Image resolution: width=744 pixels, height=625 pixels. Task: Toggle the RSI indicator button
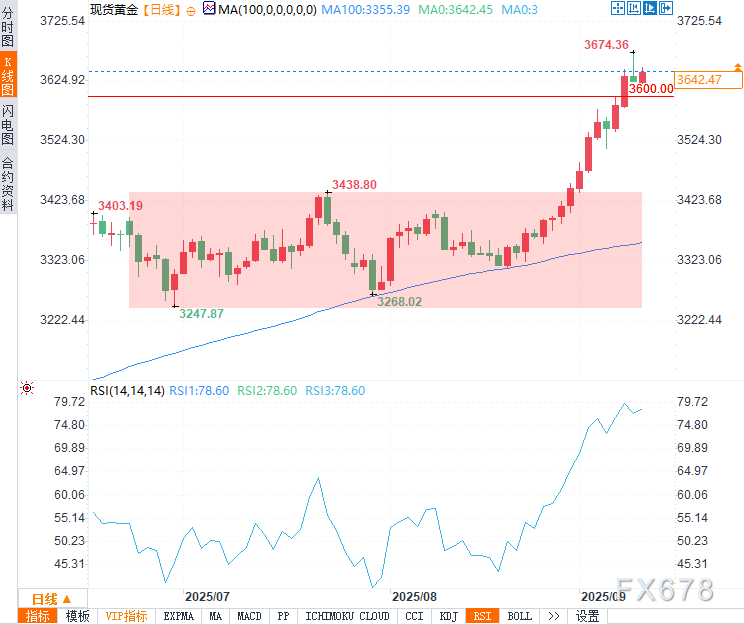483,616
